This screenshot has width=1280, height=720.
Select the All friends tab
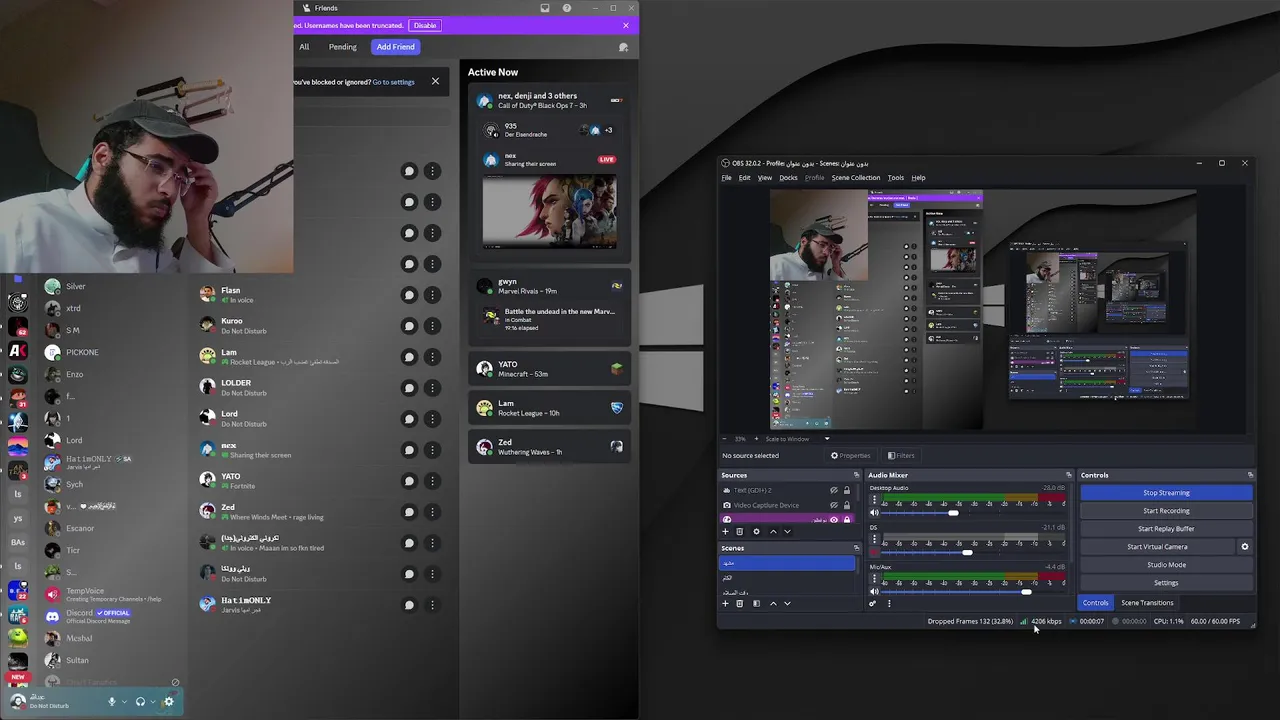coord(304,47)
